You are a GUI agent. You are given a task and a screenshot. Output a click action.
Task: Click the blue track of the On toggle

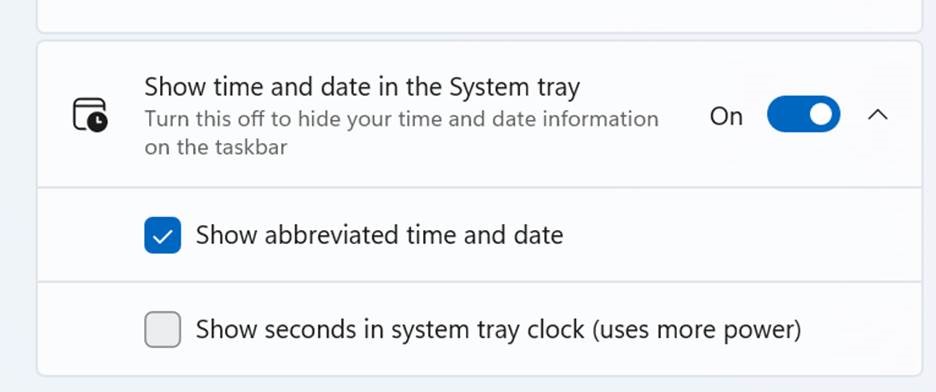(x=788, y=114)
